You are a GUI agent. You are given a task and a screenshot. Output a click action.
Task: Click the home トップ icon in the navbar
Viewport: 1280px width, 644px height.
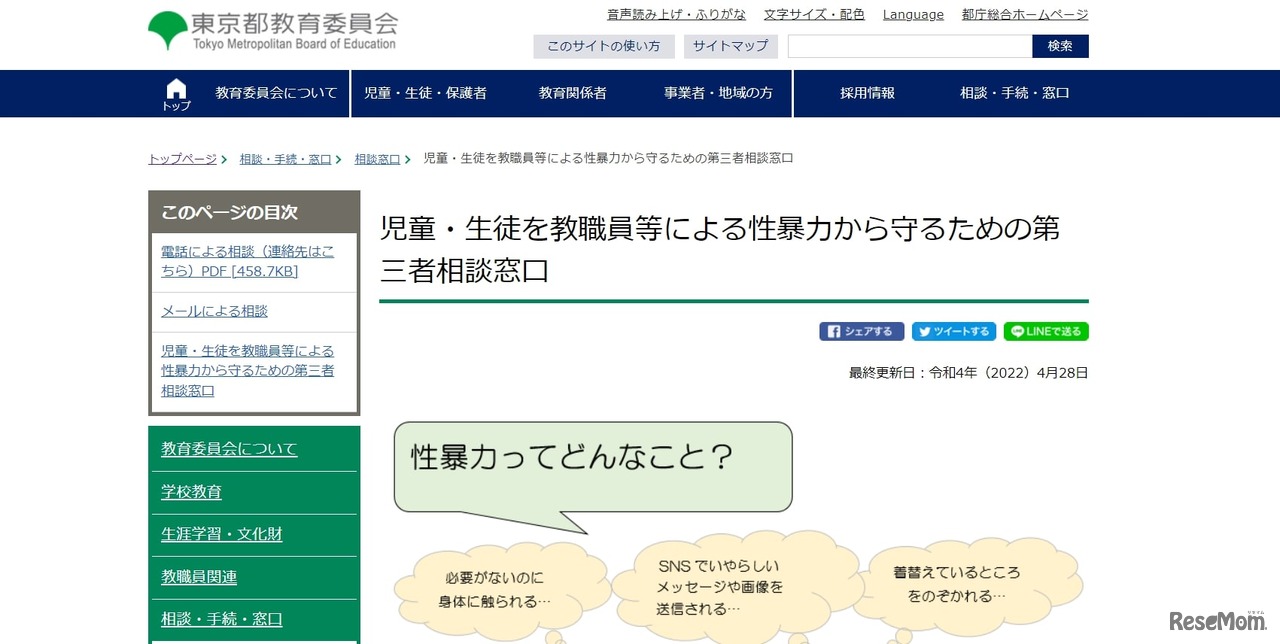point(175,93)
